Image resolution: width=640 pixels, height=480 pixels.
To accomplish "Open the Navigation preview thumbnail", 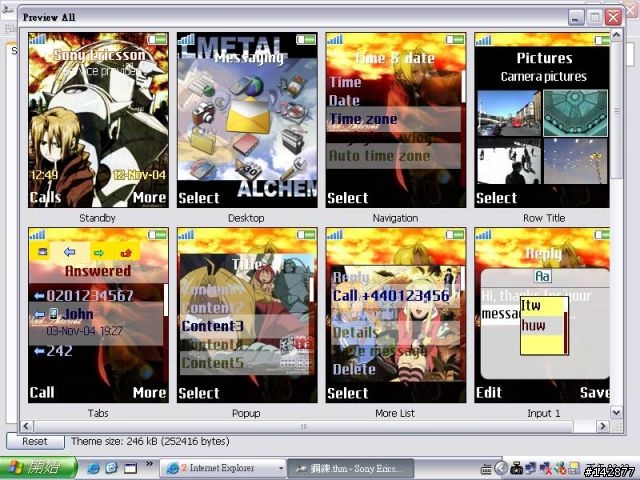I will pyautogui.click(x=396, y=120).
